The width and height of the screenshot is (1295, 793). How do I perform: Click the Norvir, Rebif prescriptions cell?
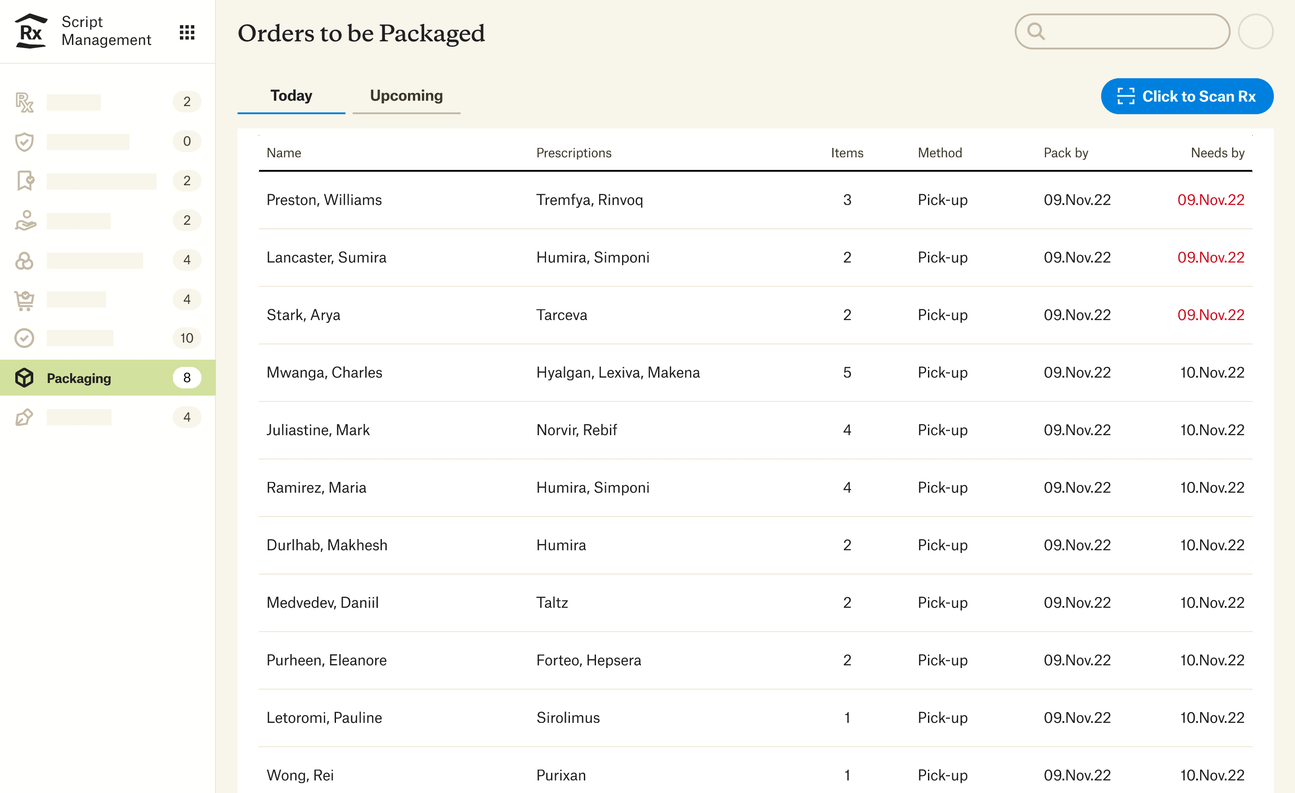577,430
